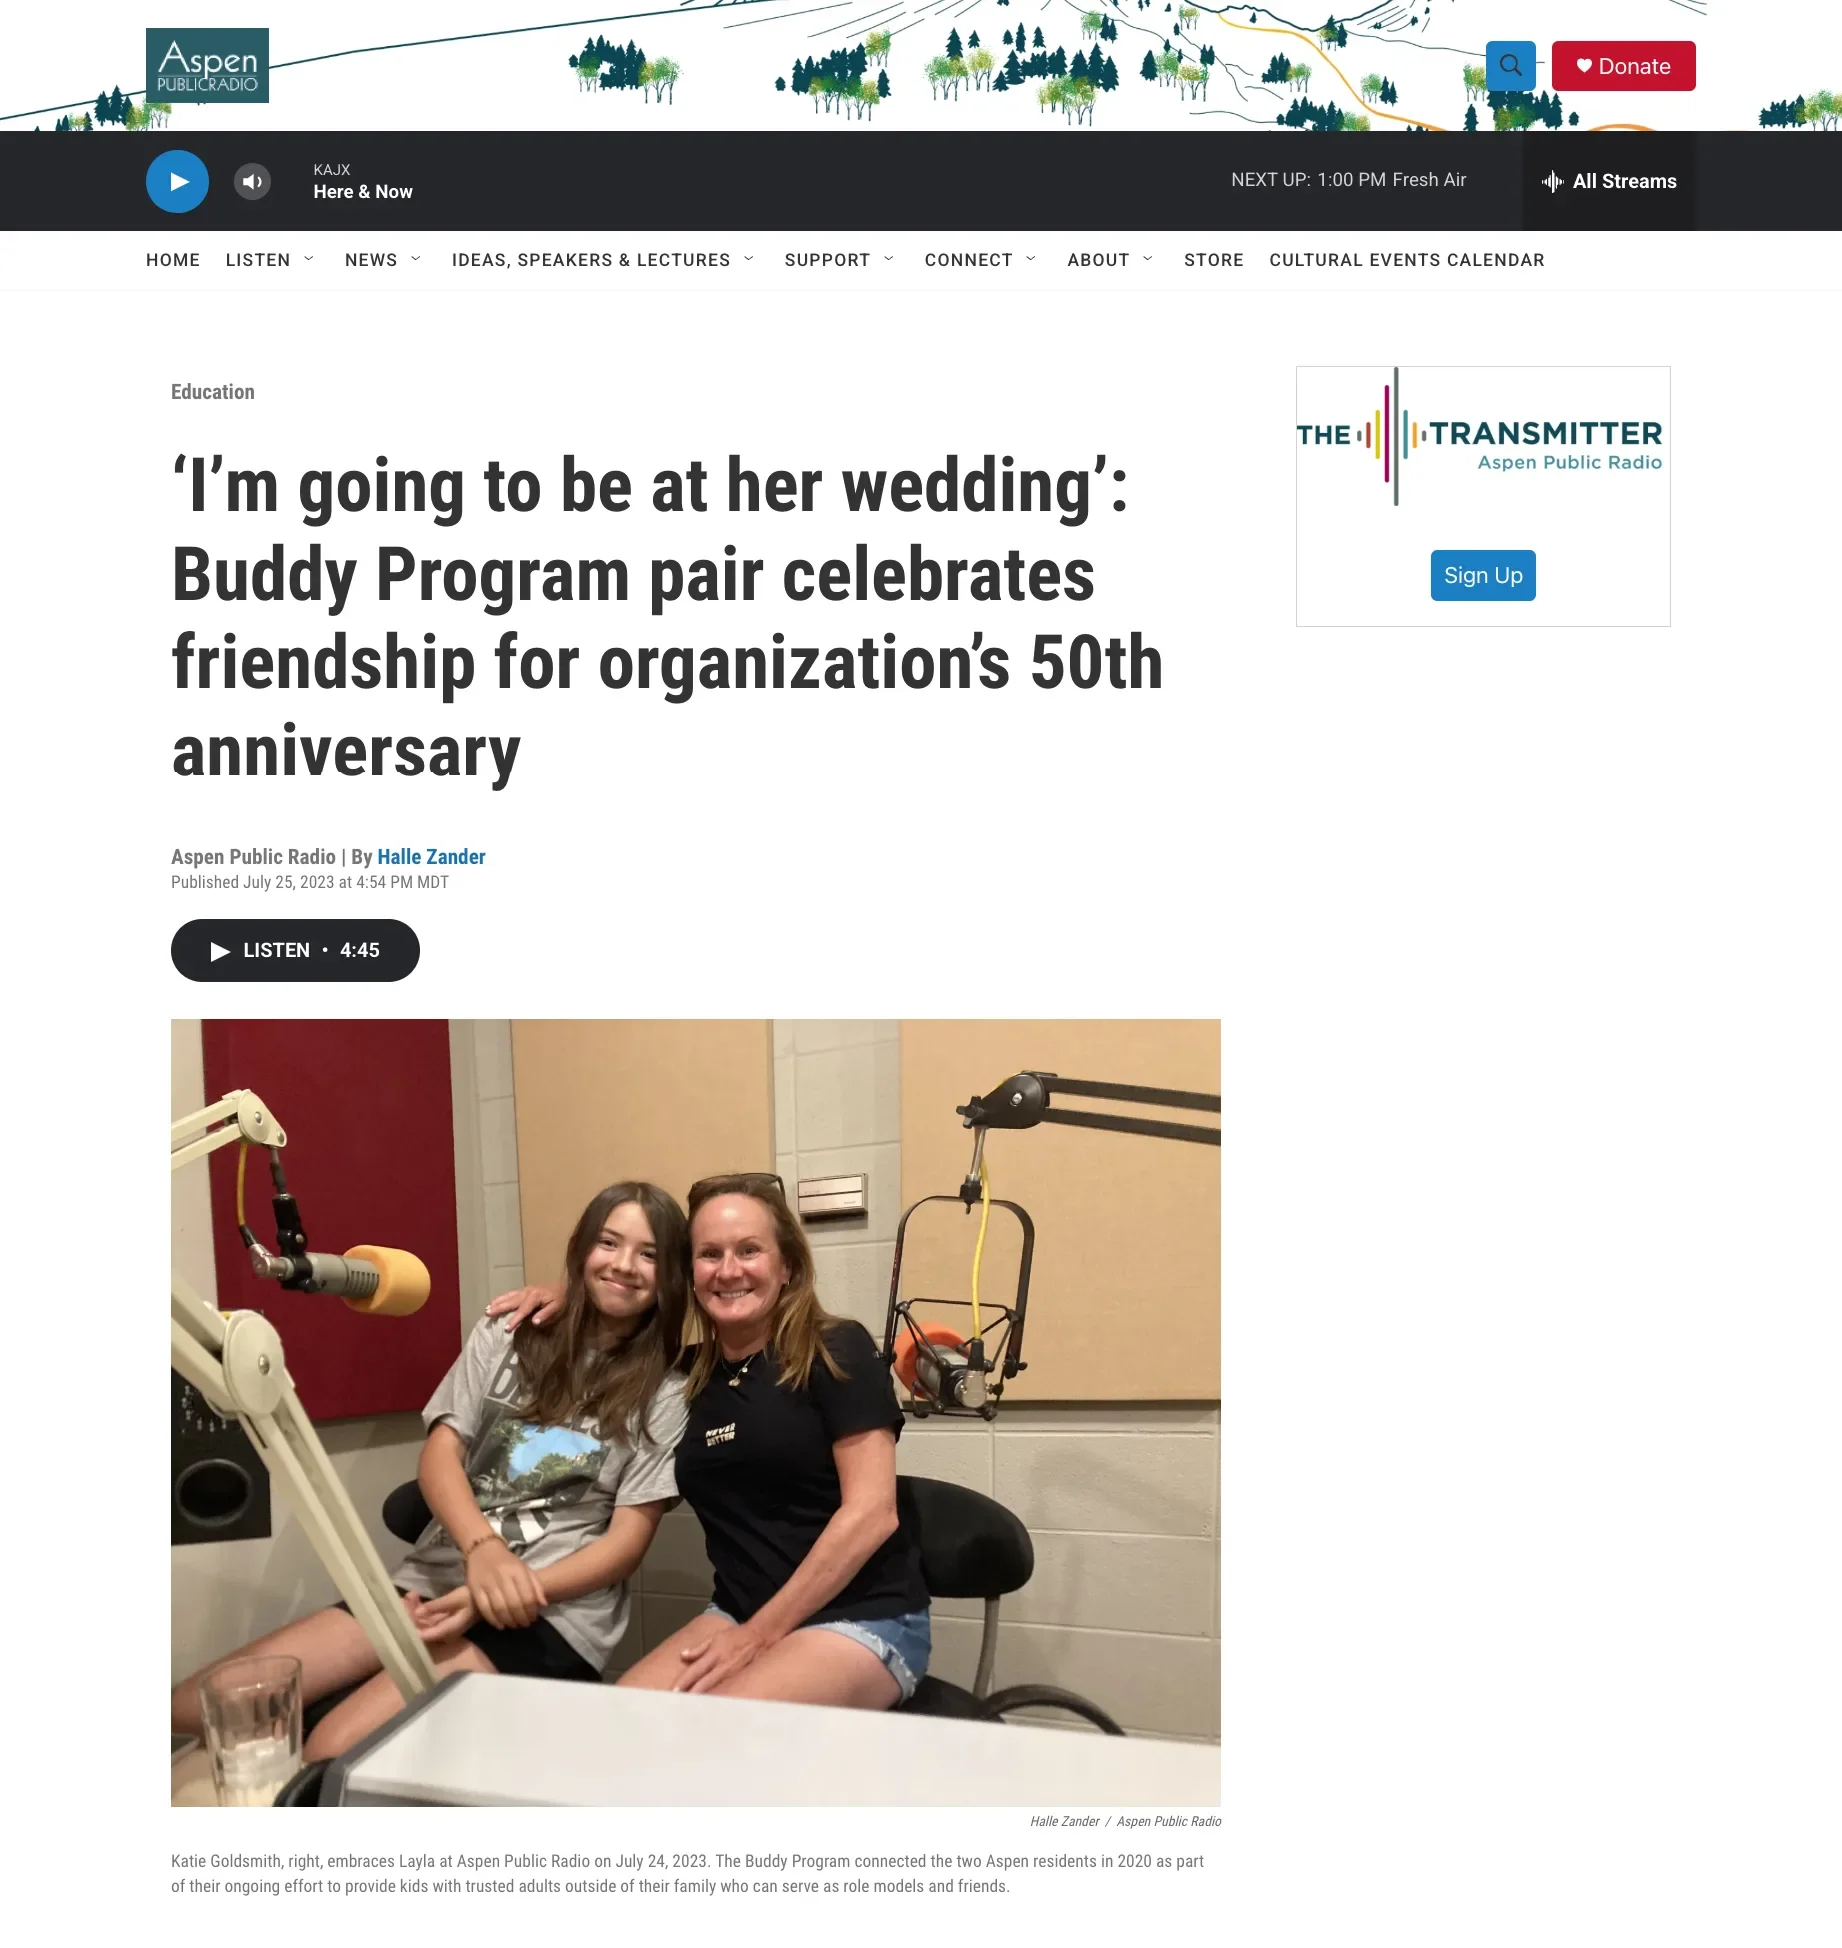Play the KAJX live stream
This screenshot has width=1842, height=1948.
[177, 181]
